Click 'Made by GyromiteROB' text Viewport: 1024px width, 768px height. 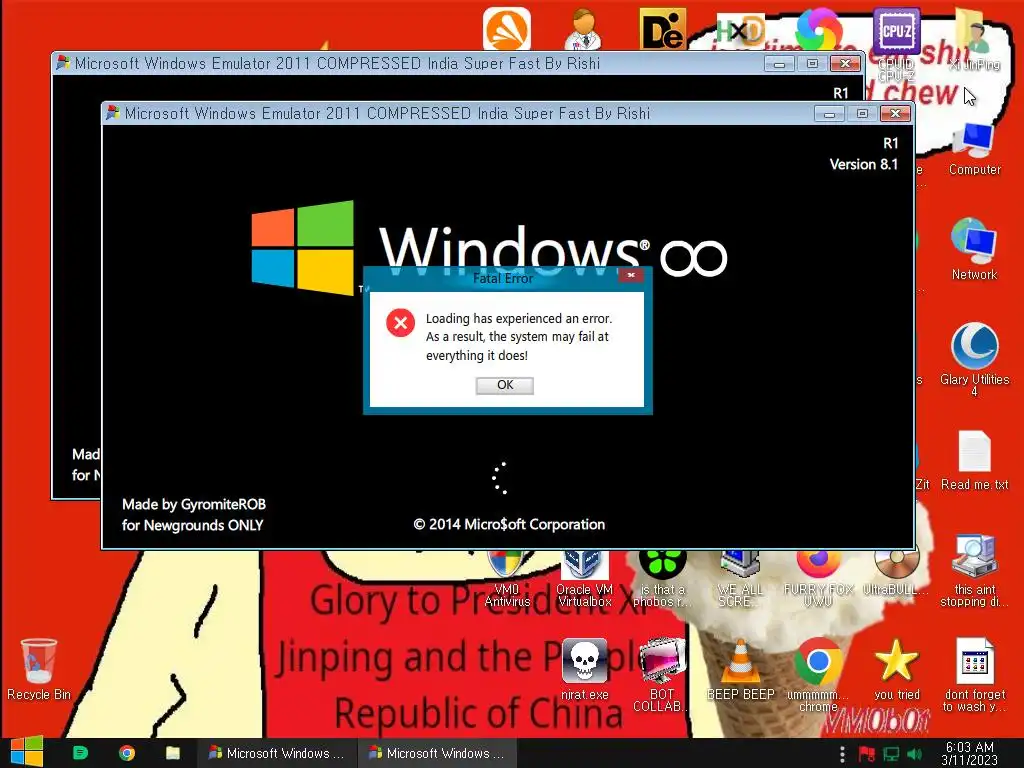194,504
